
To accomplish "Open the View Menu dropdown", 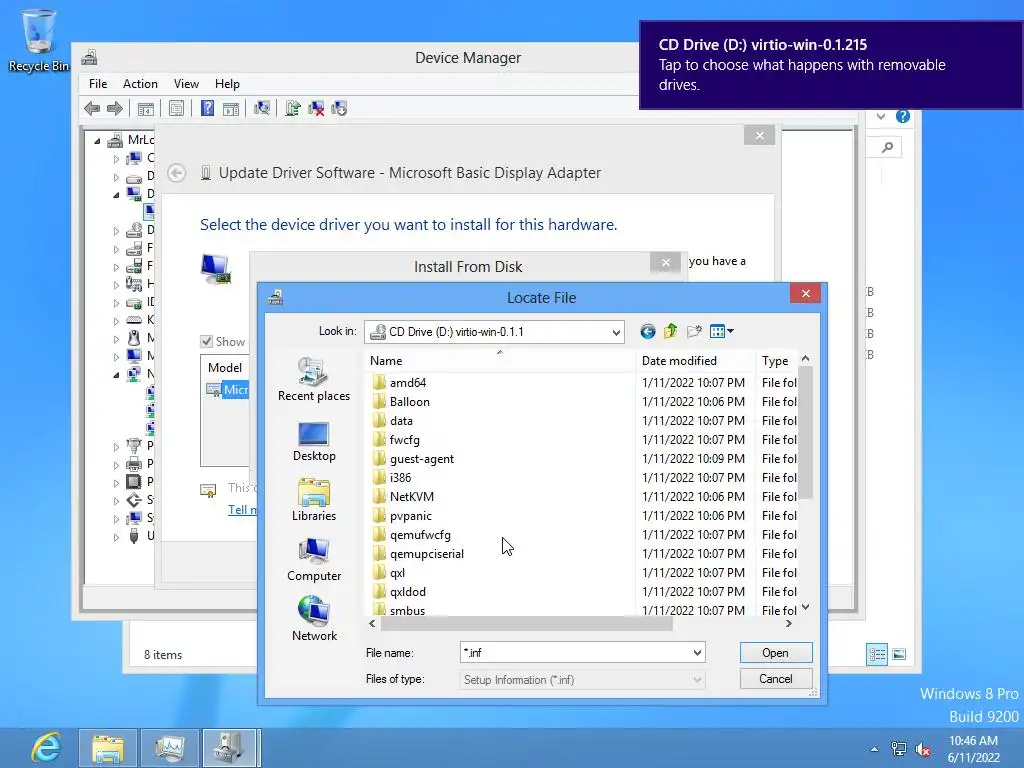I will click(x=722, y=332).
